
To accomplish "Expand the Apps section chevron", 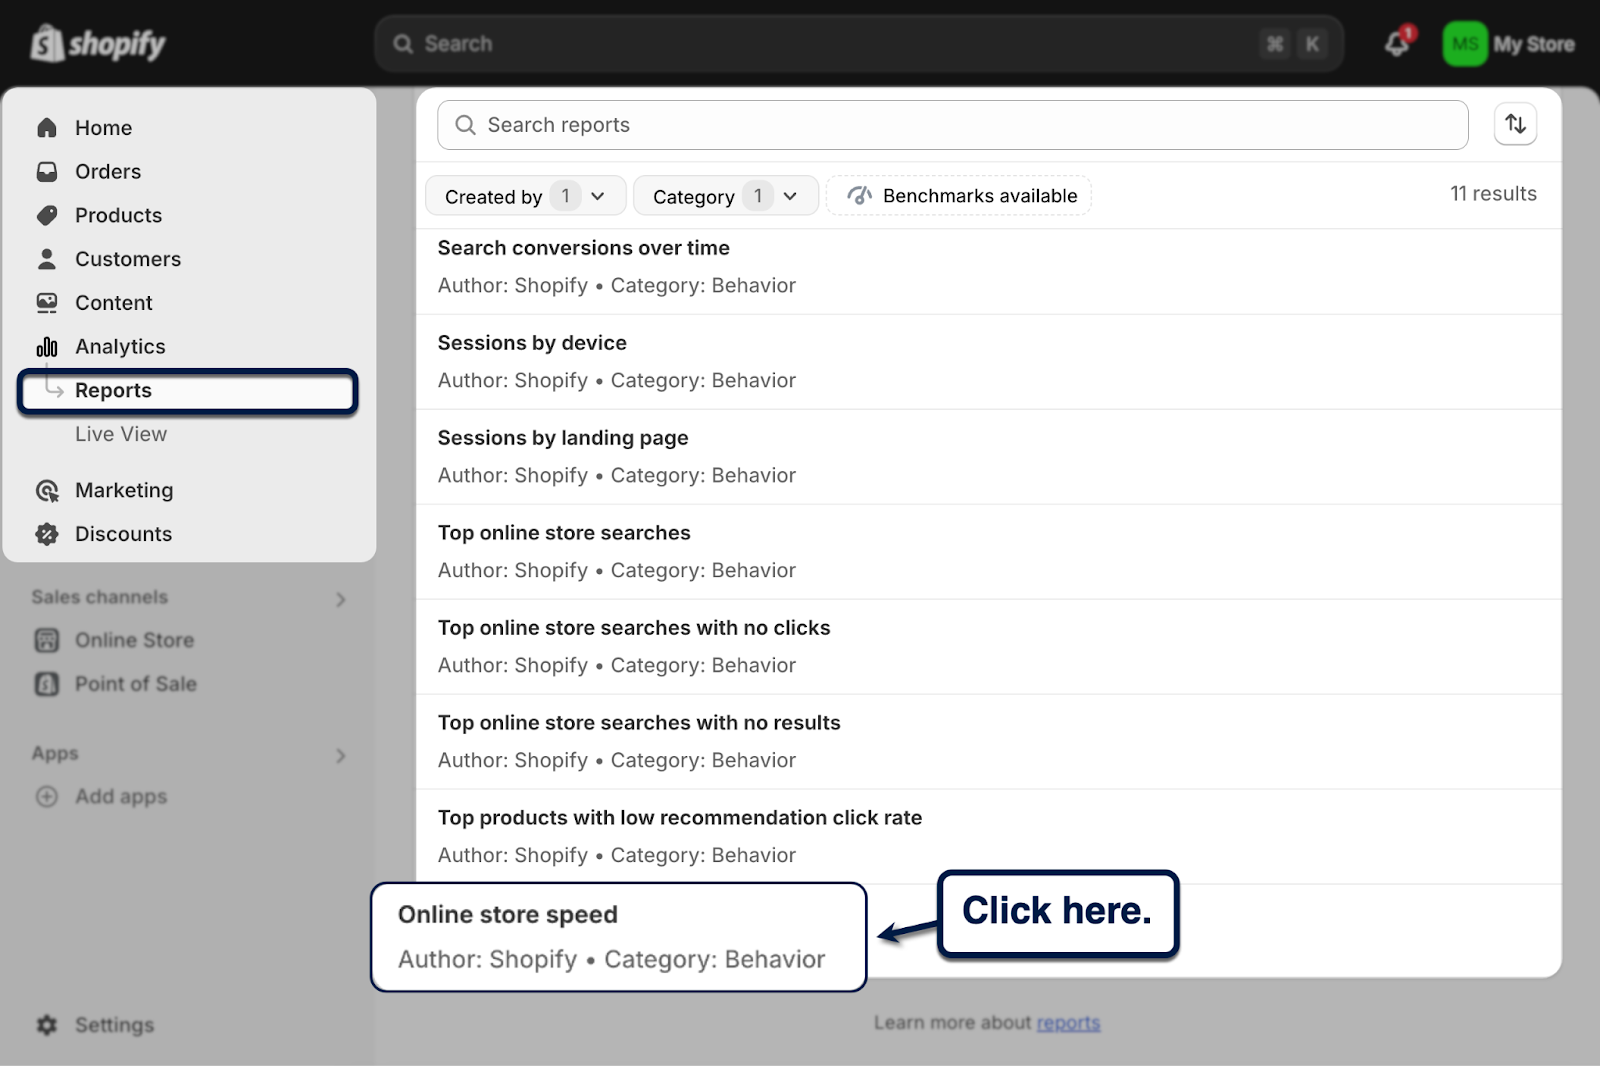I will [x=340, y=755].
